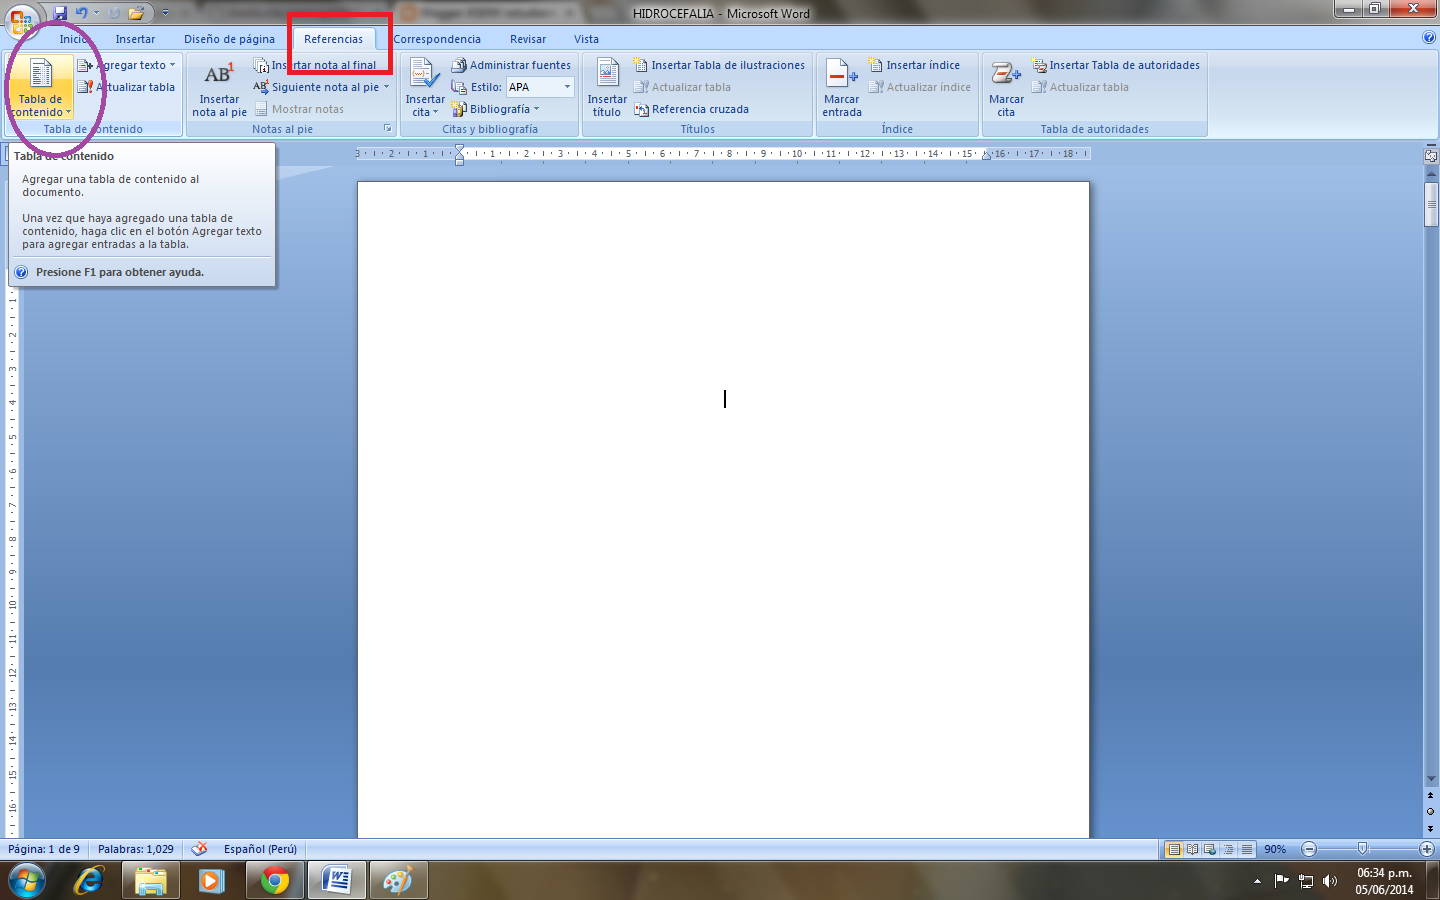
Task: Save with the Quick Access save icon
Action: pyautogui.click(x=60, y=13)
